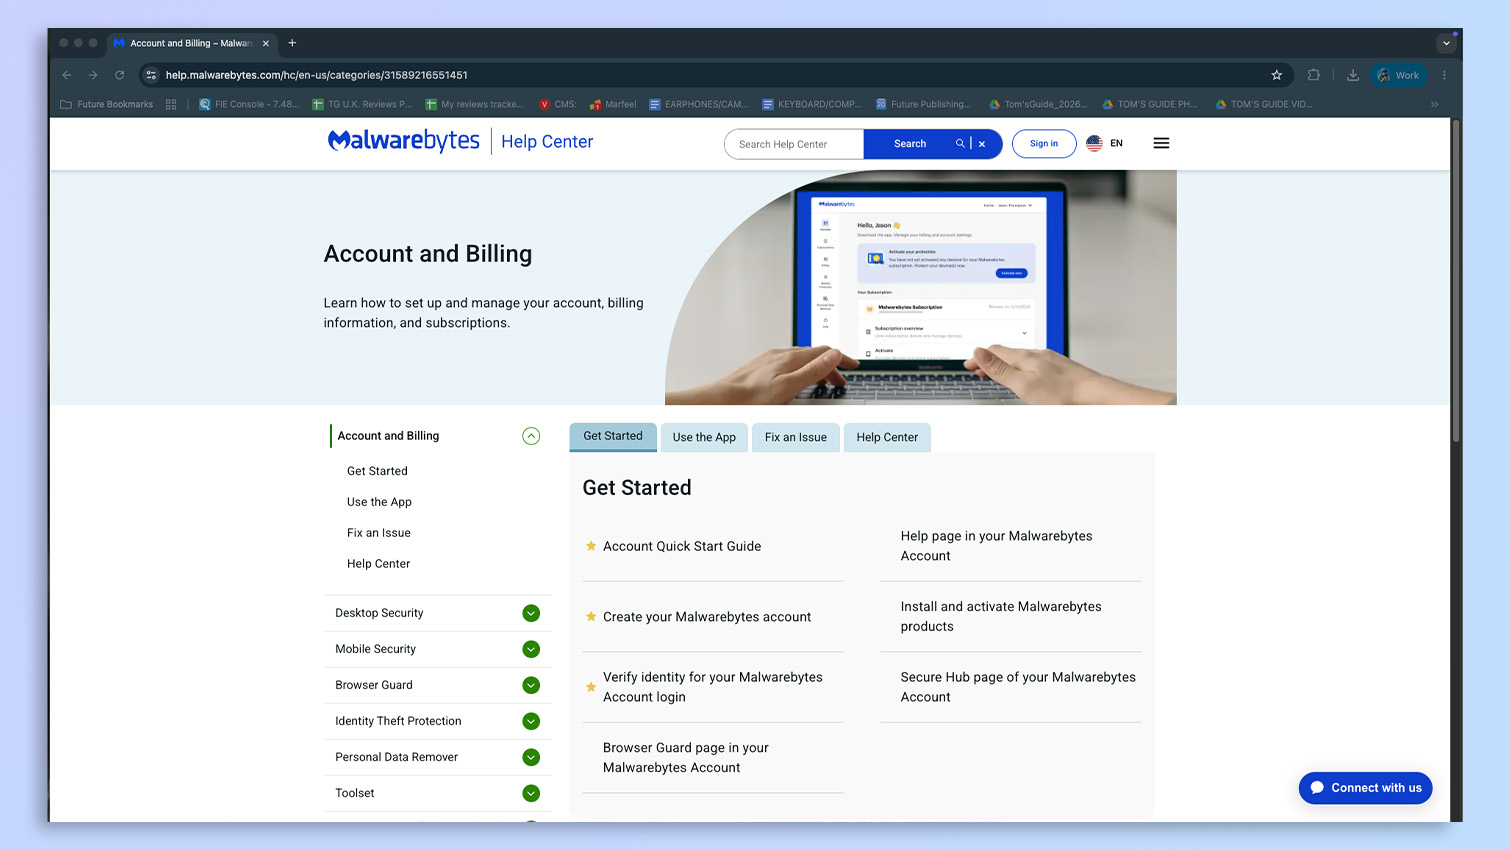Select Help Center in sidebar

(378, 564)
